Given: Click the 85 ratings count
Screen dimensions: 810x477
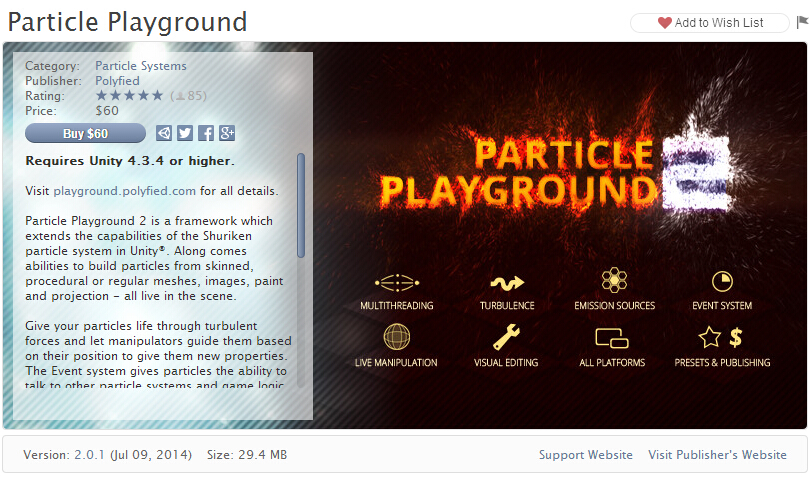Looking at the screenshot, I should click(x=189, y=96).
